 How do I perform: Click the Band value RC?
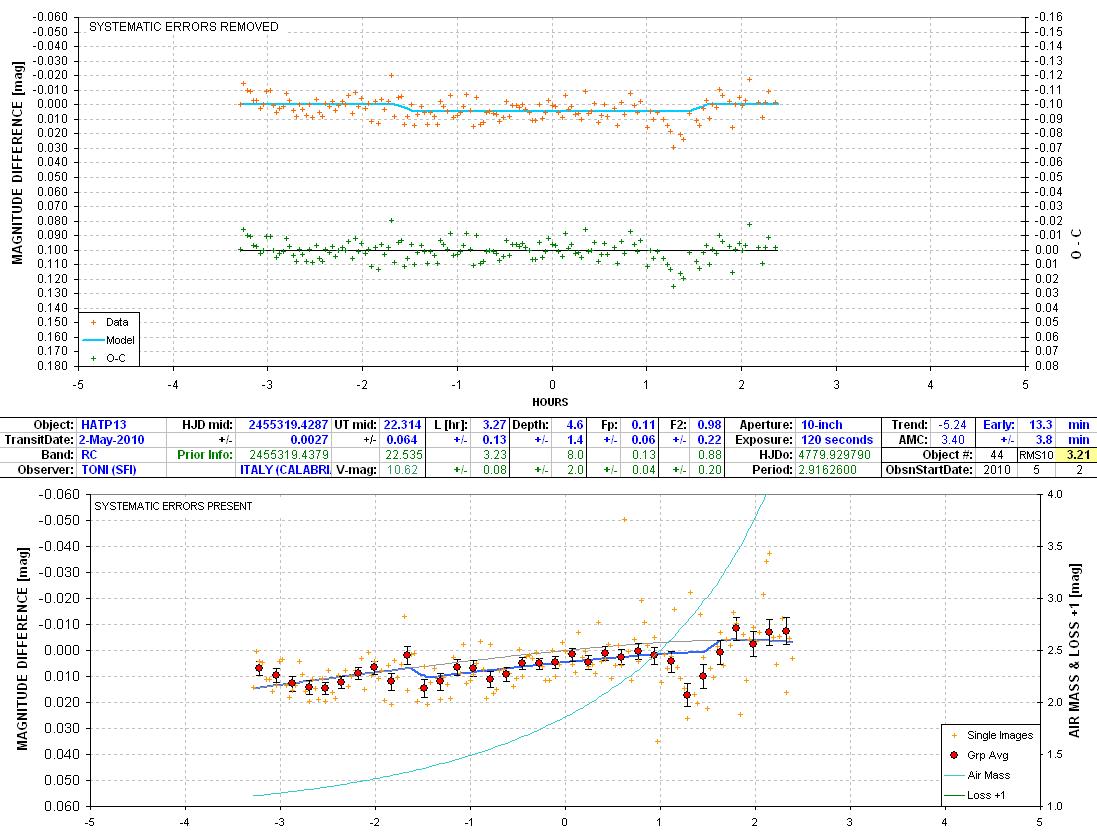pyautogui.click(x=89, y=455)
